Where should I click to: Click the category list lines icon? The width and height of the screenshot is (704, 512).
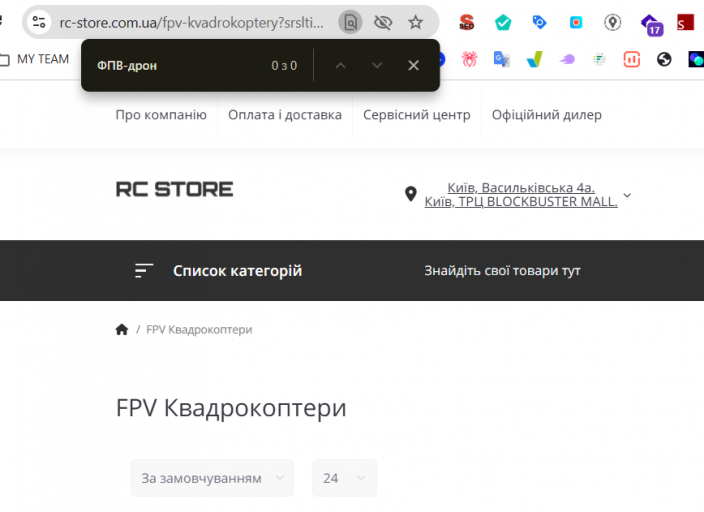point(144,271)
